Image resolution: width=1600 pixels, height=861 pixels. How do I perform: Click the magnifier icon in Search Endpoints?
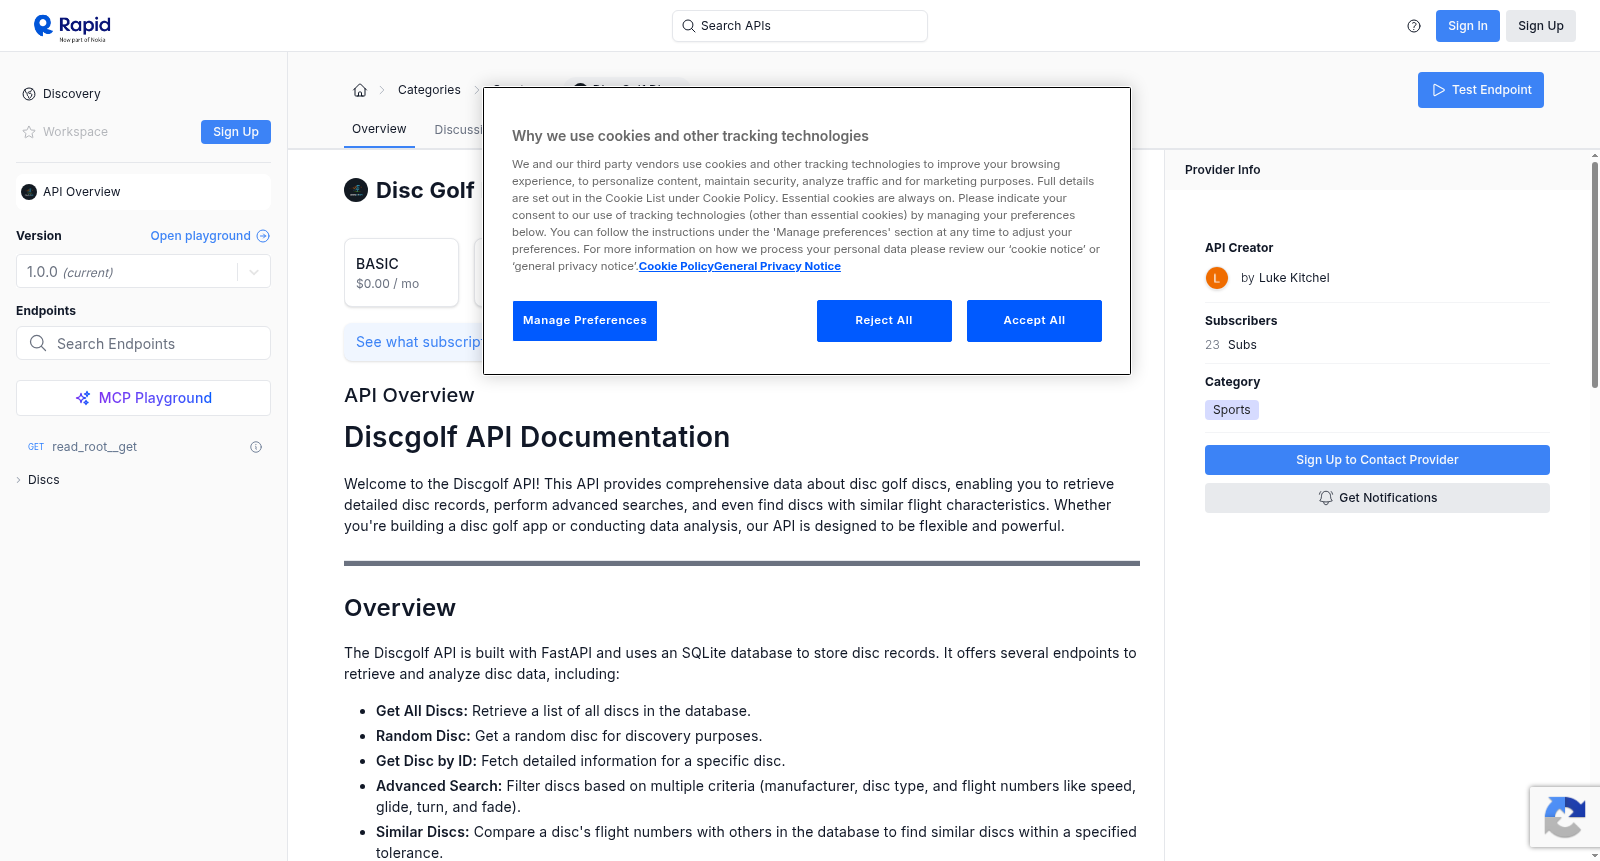pyautogui.click(x=38, y=343)
